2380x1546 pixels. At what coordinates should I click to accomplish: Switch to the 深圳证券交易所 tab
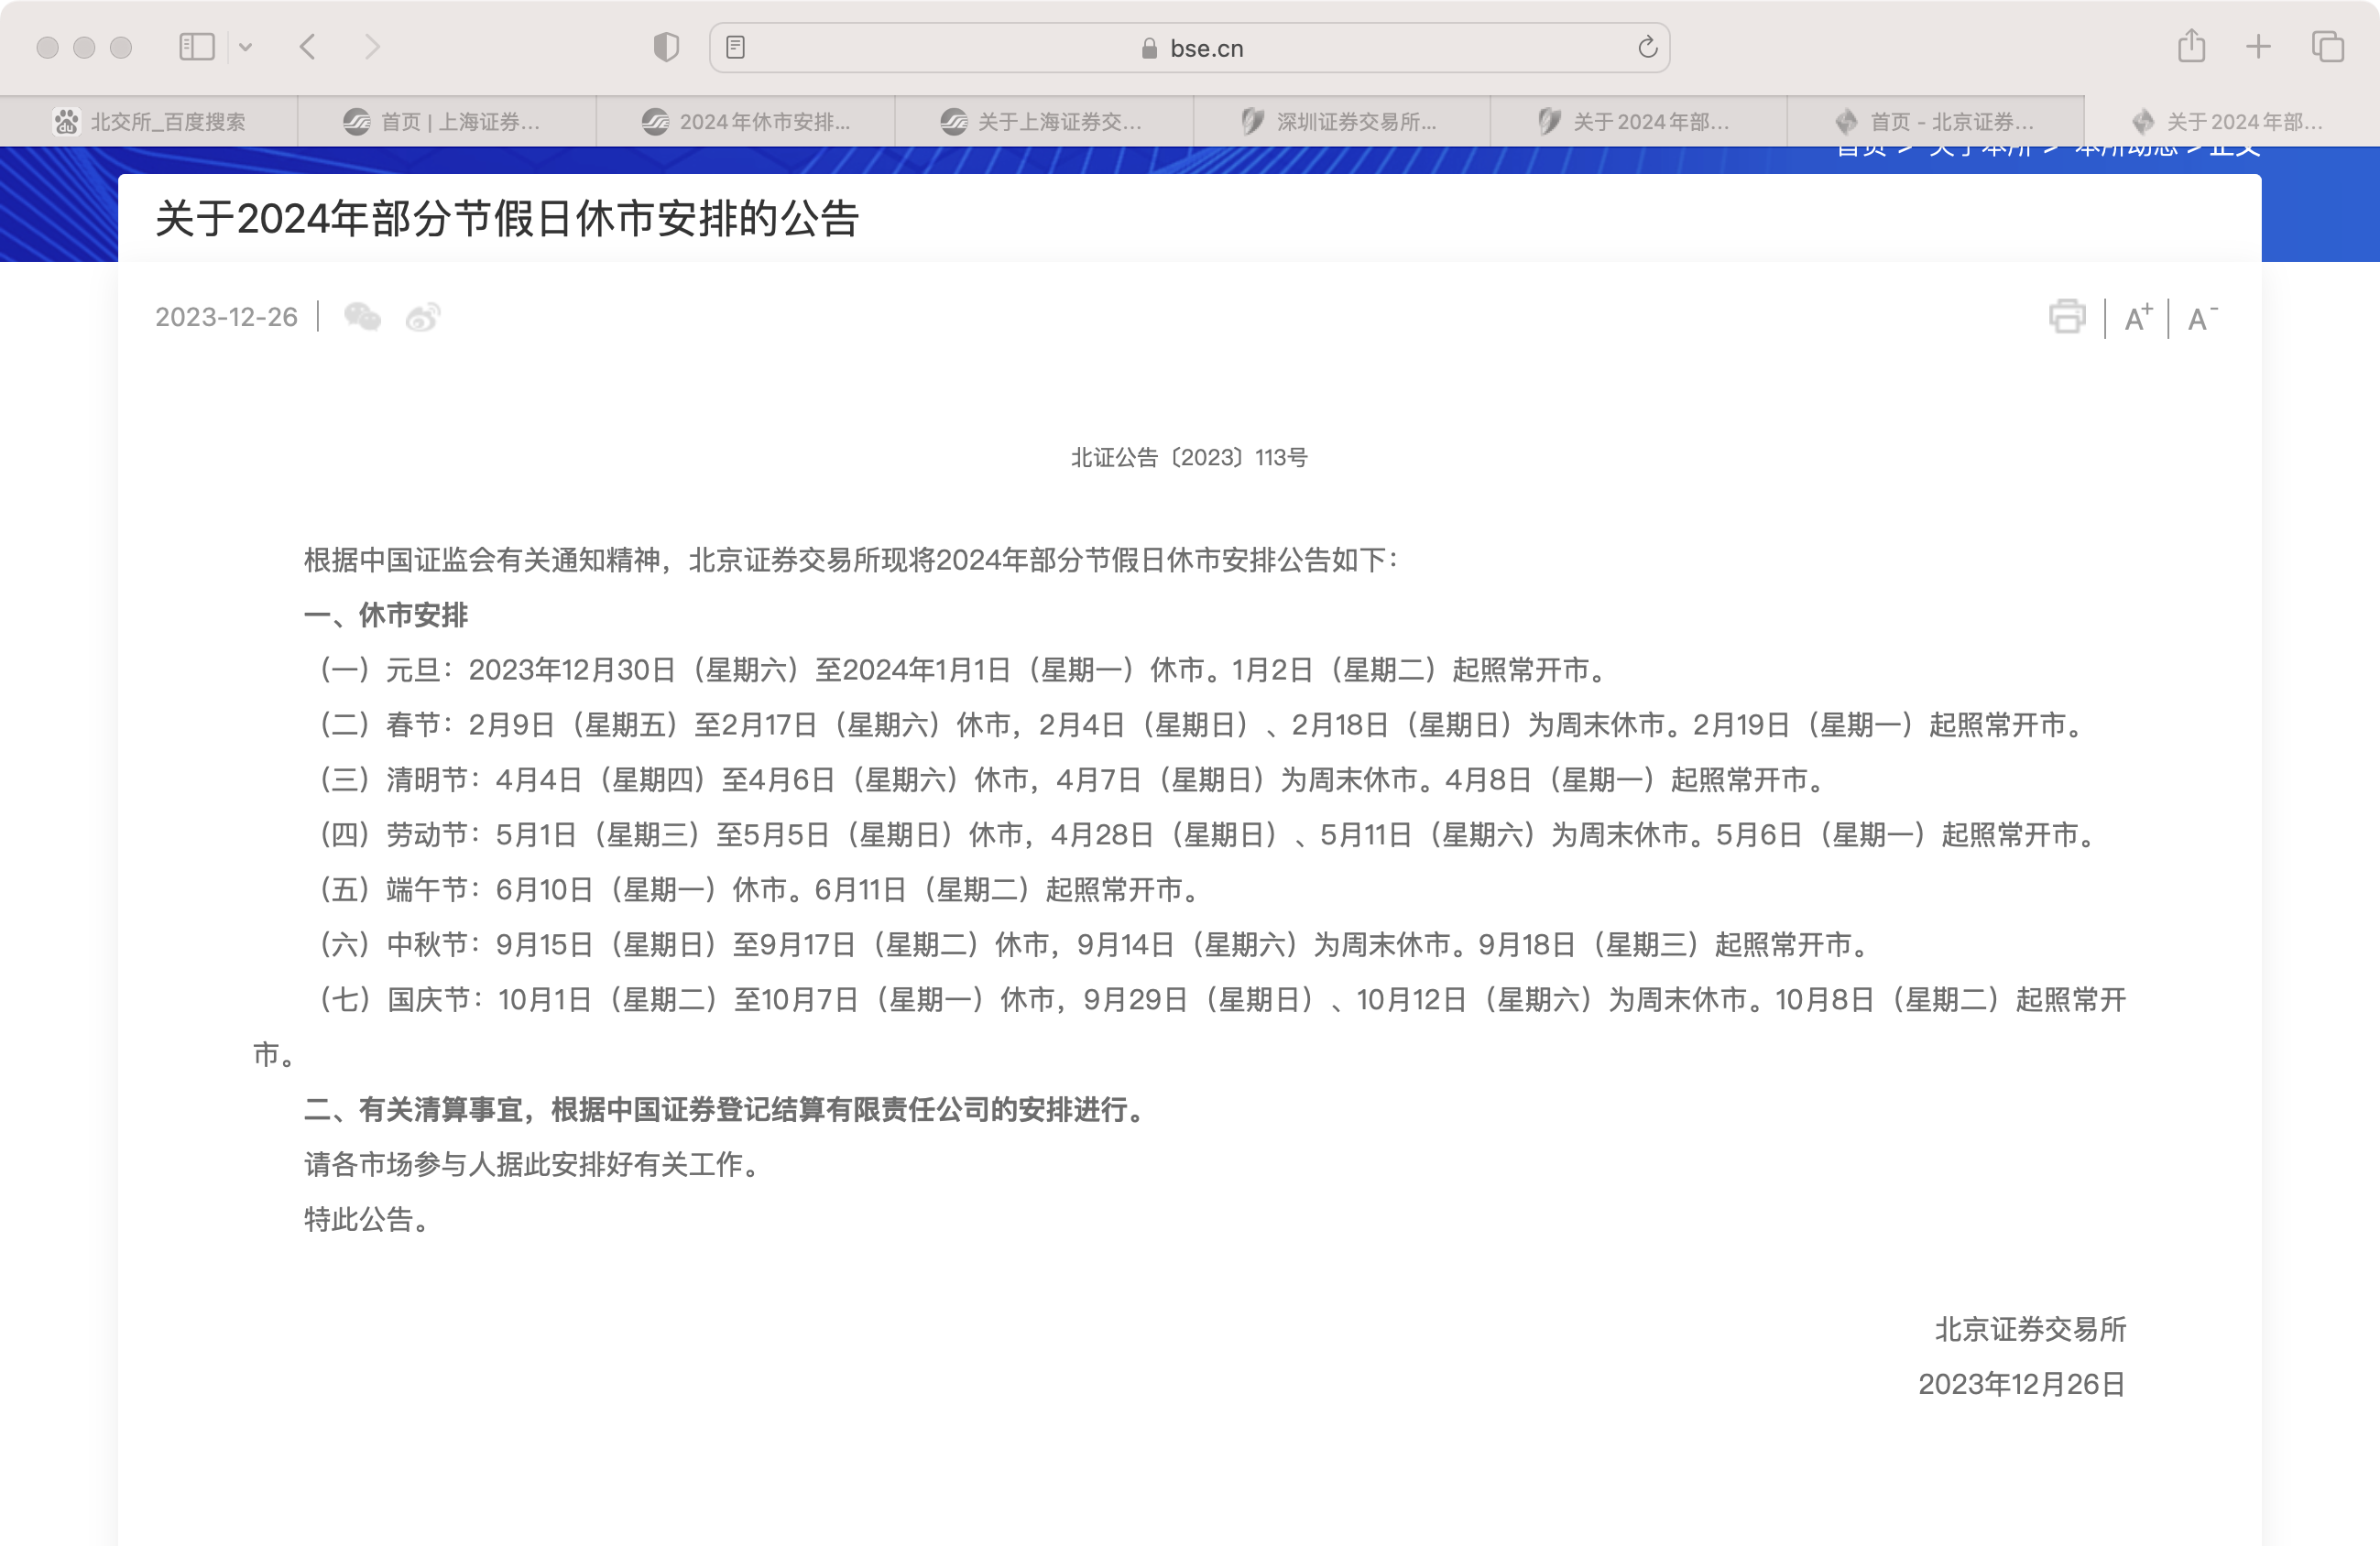coord(1340,122)
